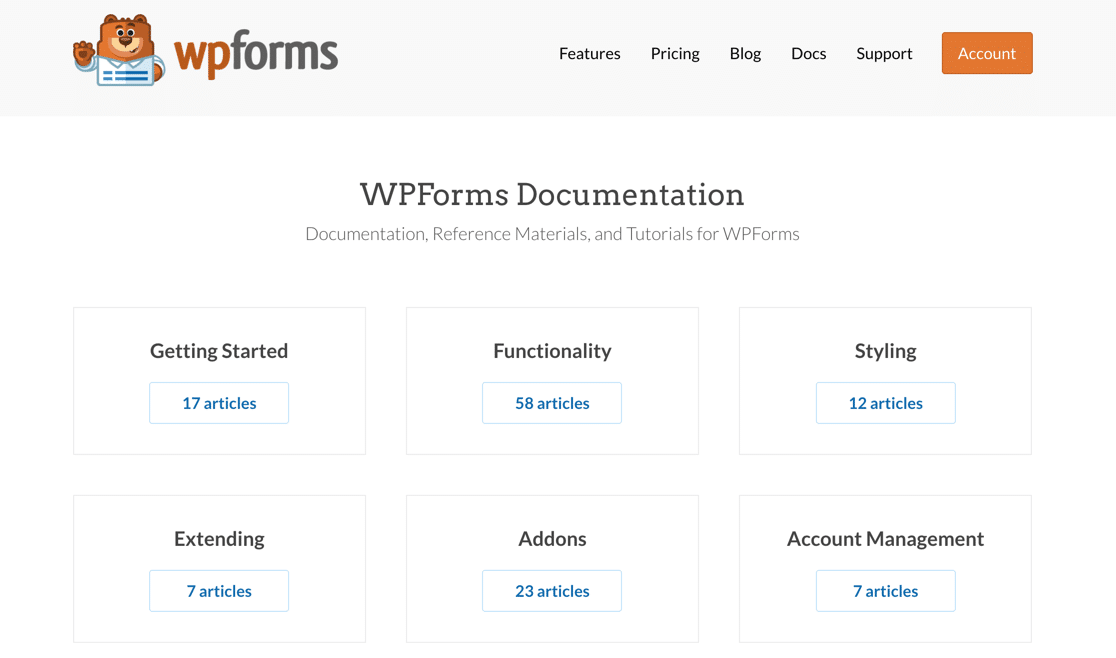Click the WPForms Documentation page title
This screenshot has height=658, width=1116.
(x=552, y=195)
